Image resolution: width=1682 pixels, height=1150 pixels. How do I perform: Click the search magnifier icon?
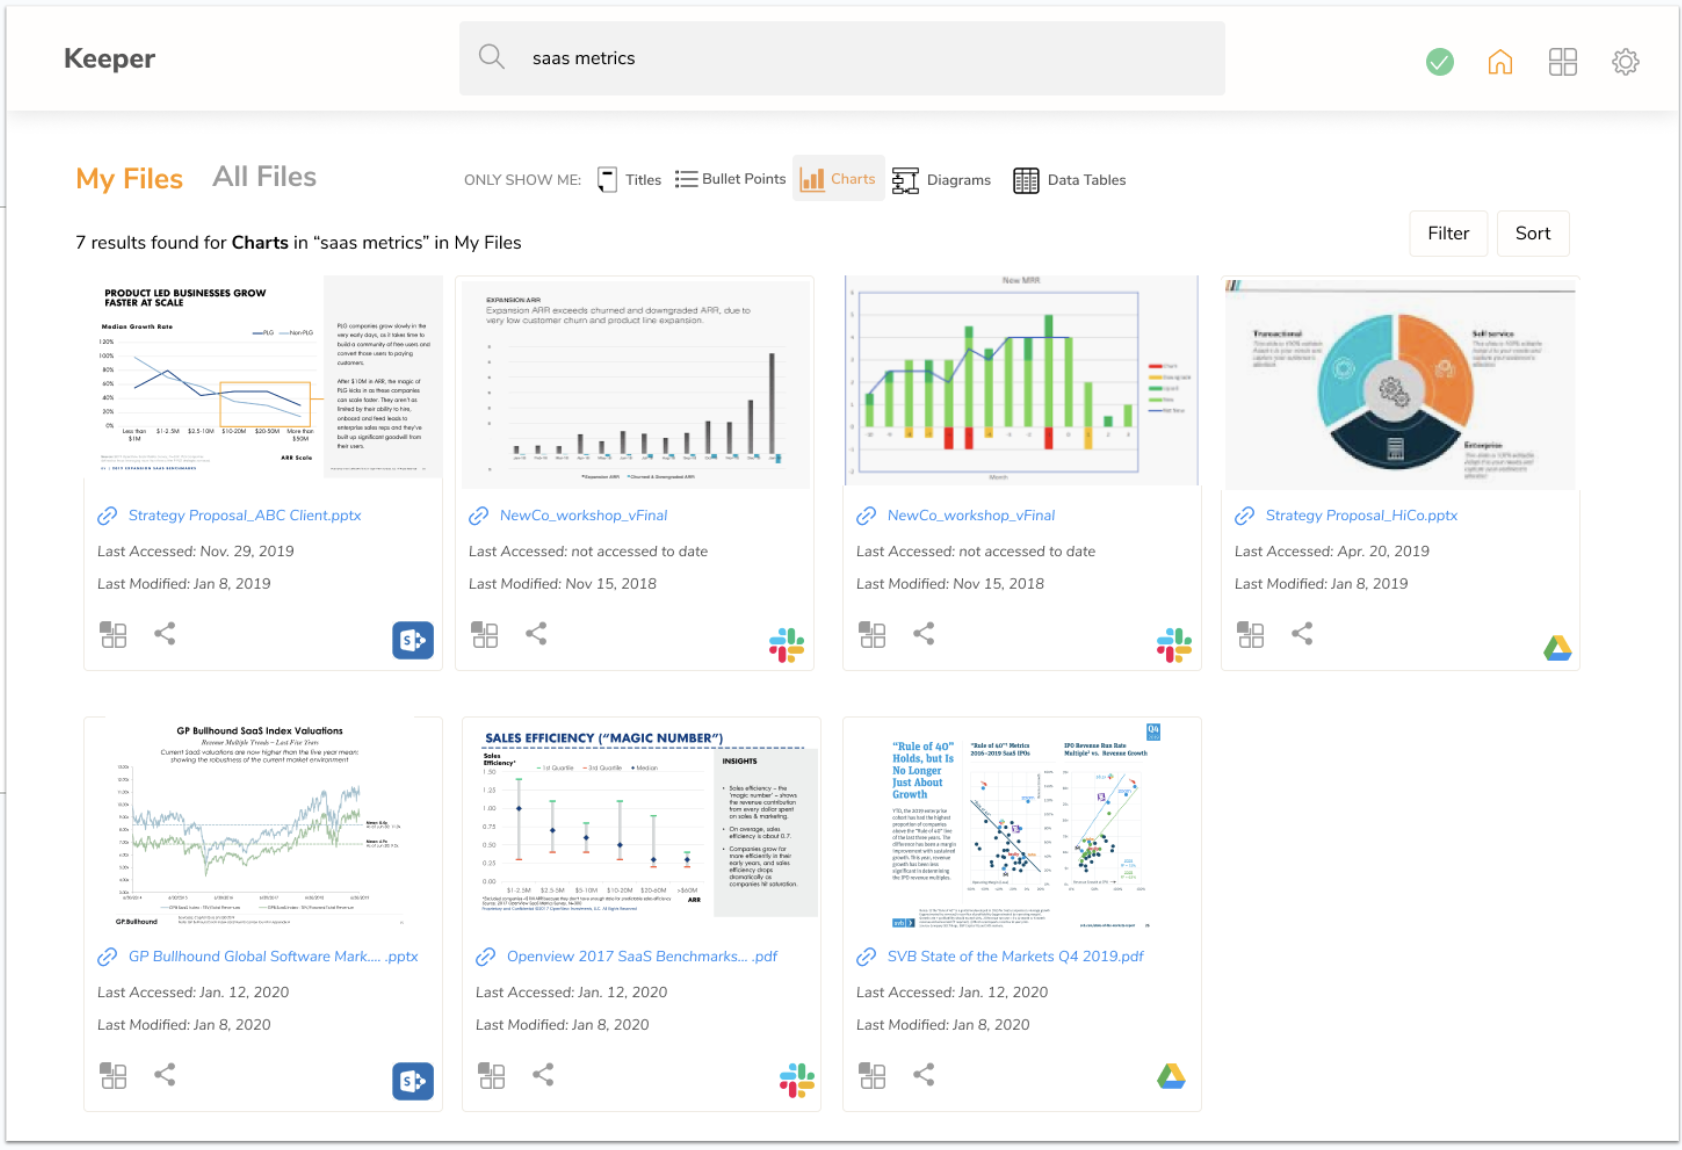491,57
